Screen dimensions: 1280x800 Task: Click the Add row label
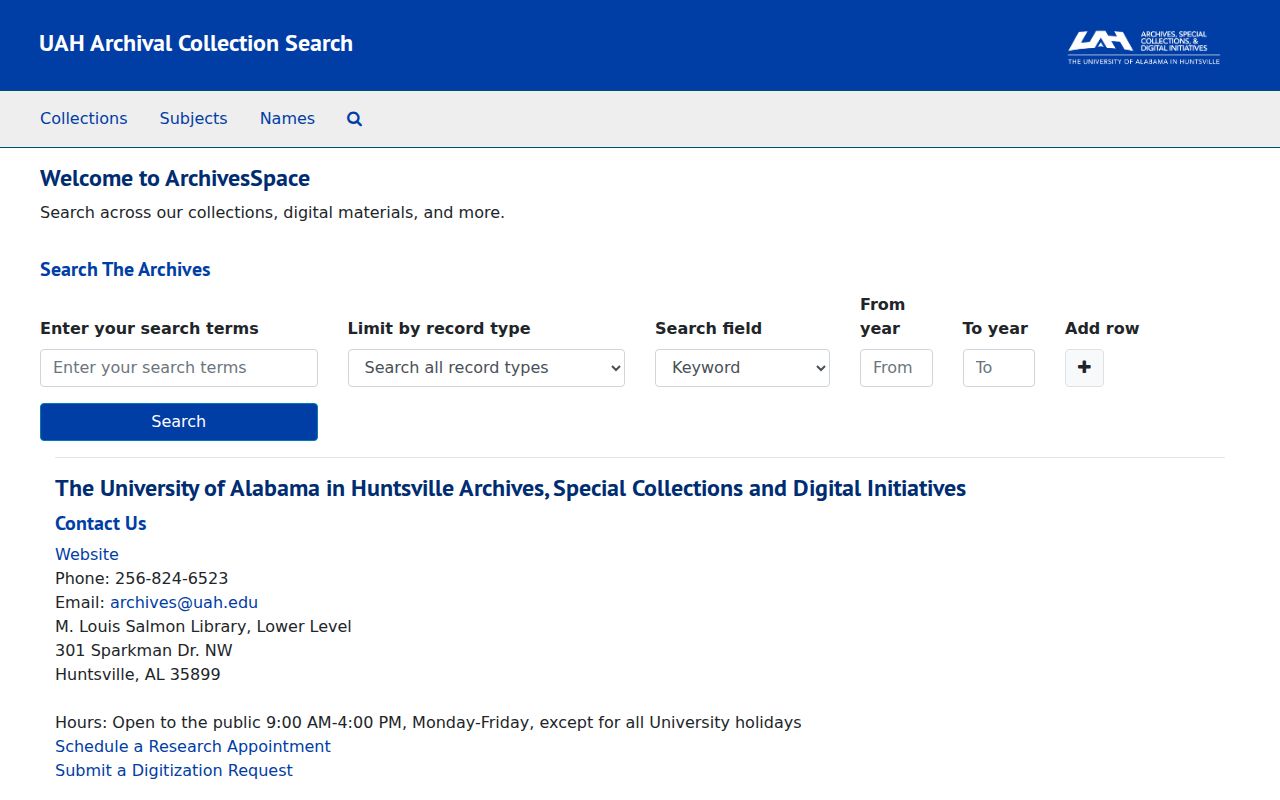pos(1102,328)
